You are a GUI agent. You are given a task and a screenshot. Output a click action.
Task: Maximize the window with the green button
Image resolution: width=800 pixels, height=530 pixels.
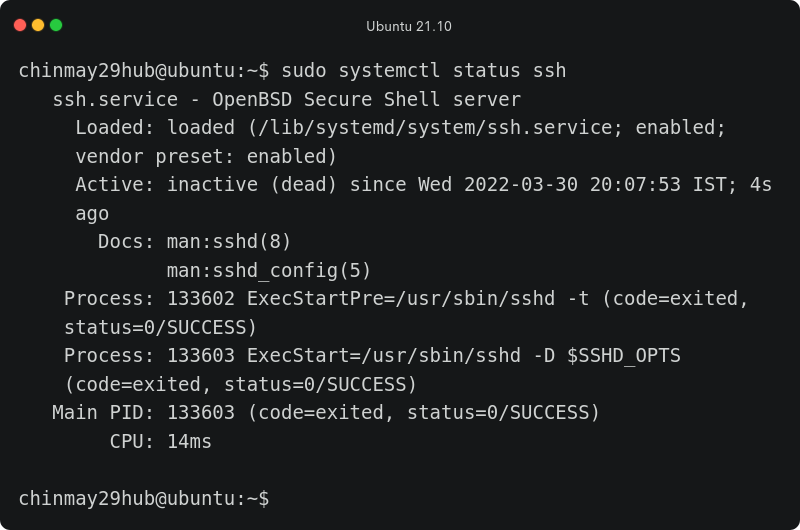(56, 25)
